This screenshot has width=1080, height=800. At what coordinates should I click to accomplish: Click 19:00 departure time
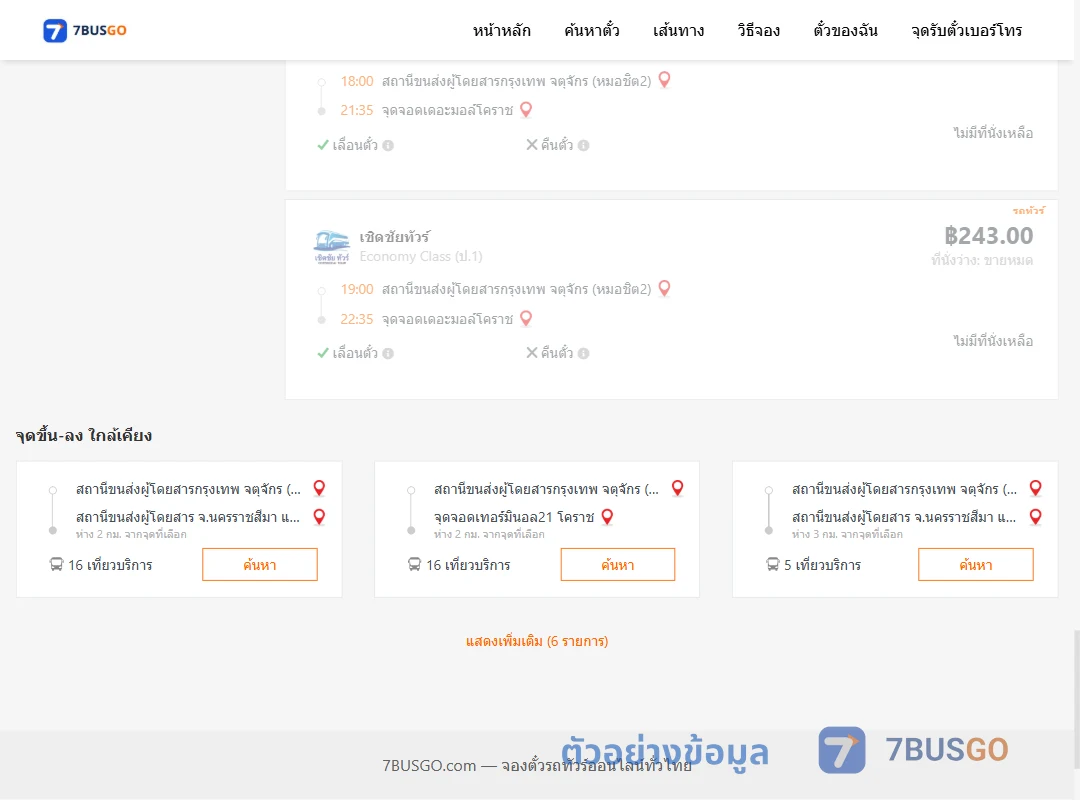click(357, 289)
